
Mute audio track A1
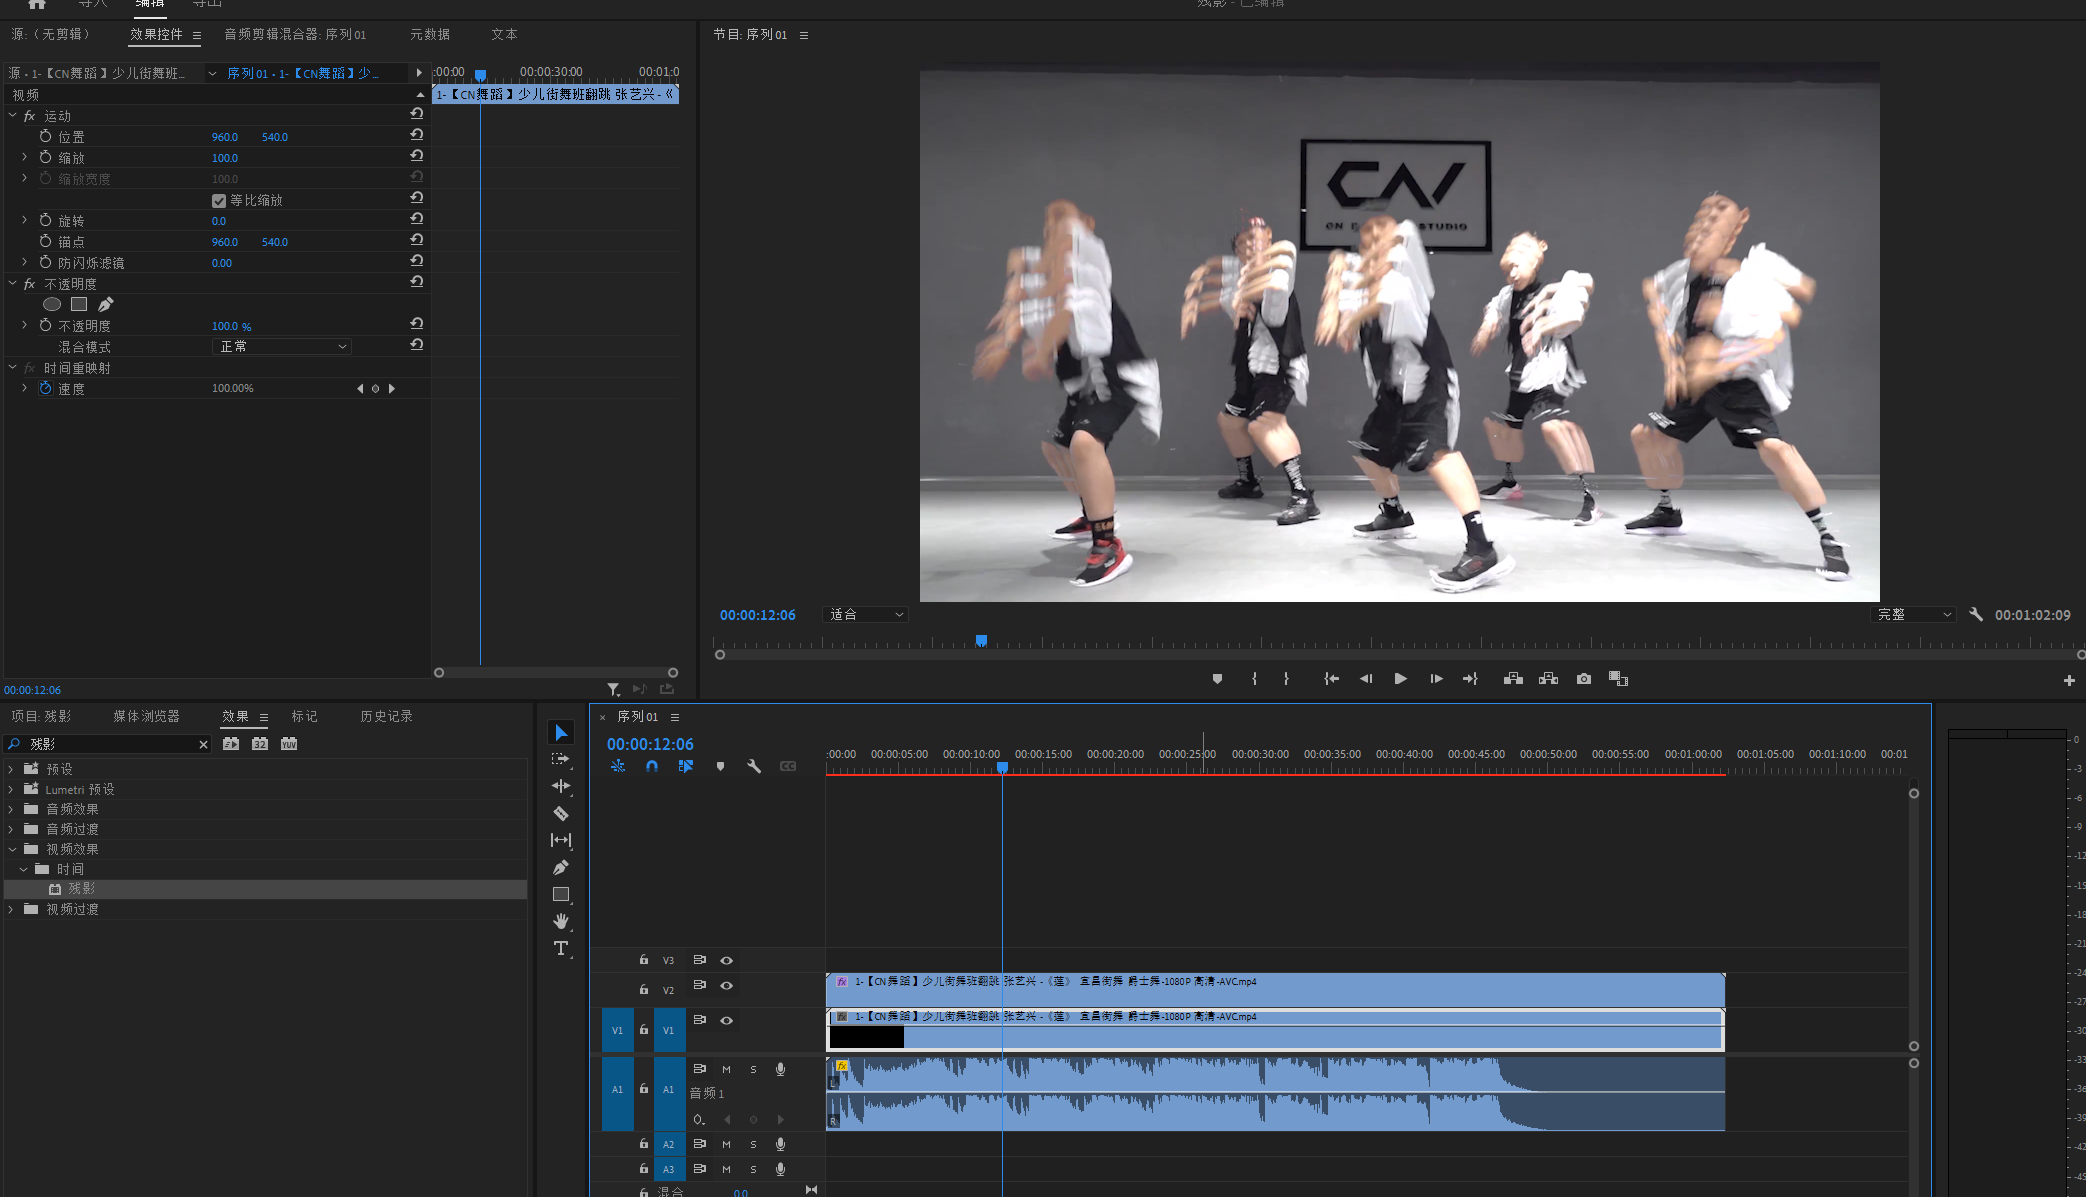coord(727,1069)
